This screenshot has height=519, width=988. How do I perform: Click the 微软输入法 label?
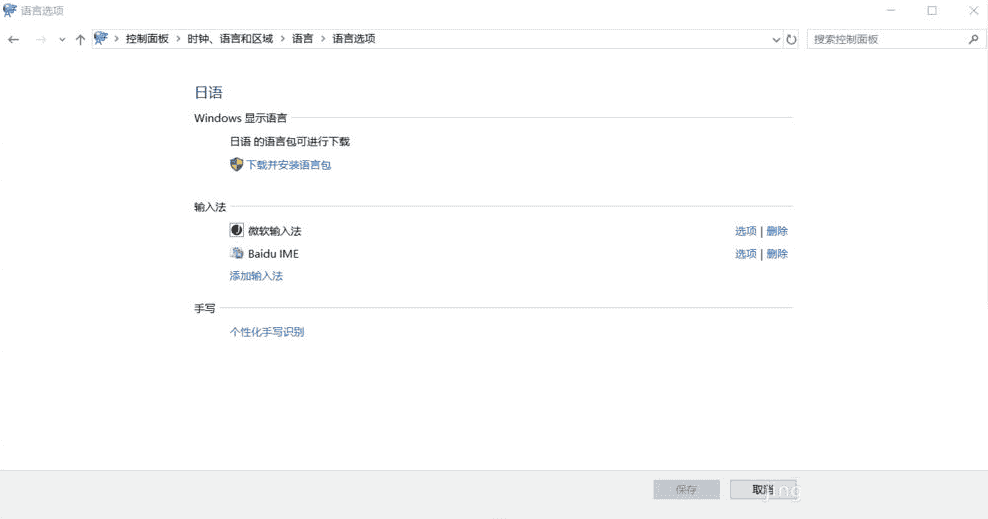(x=274, y=231)
